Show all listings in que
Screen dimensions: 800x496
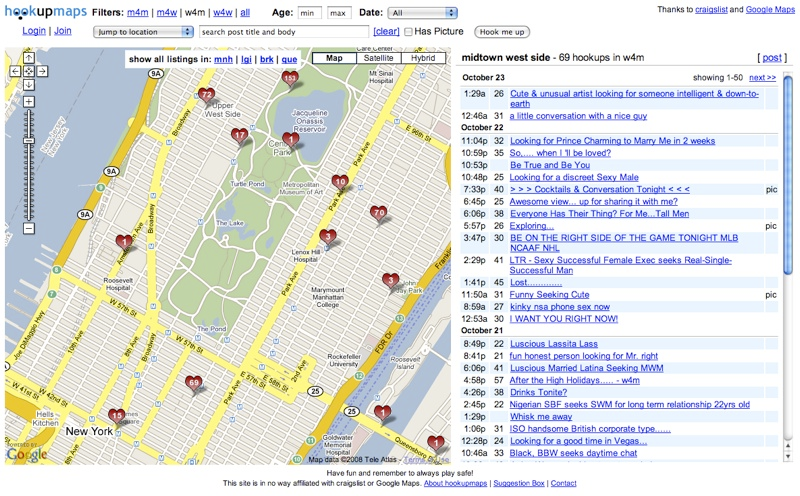point(289,59)
